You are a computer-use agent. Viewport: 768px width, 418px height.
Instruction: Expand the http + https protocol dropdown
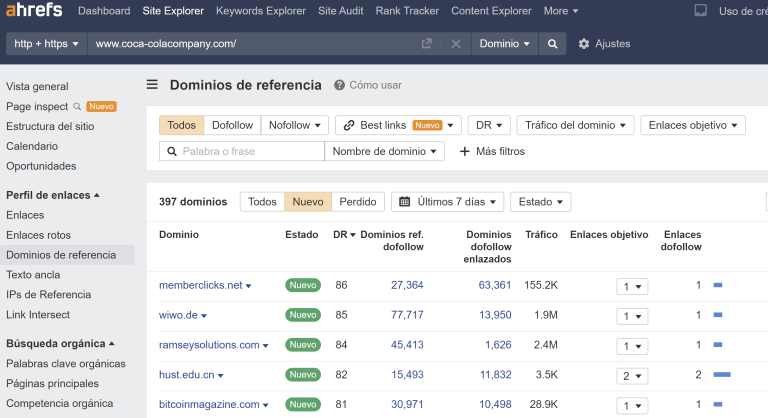point(46,44)
